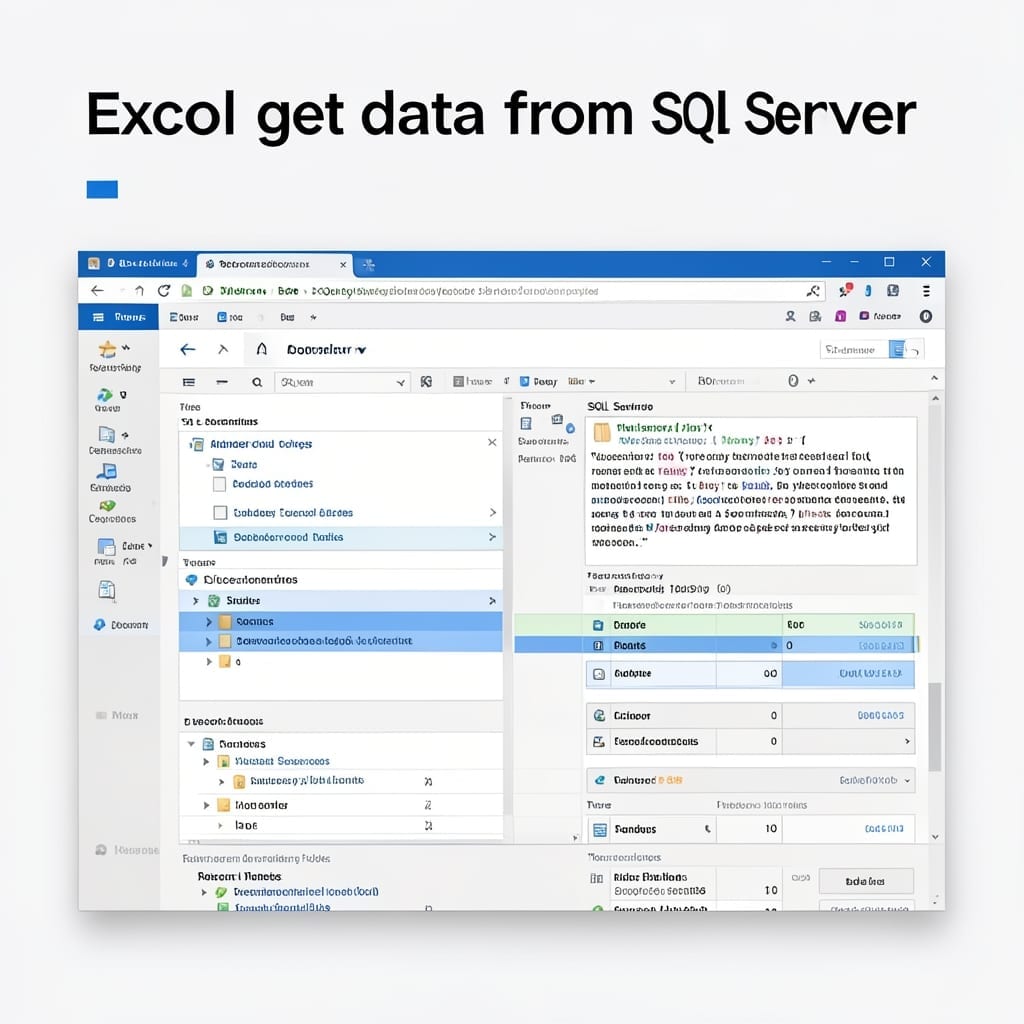Expand the chevron on the lower checkbox row
The width and height of the screenshot is (1024, 1024).
coord(493,513)
